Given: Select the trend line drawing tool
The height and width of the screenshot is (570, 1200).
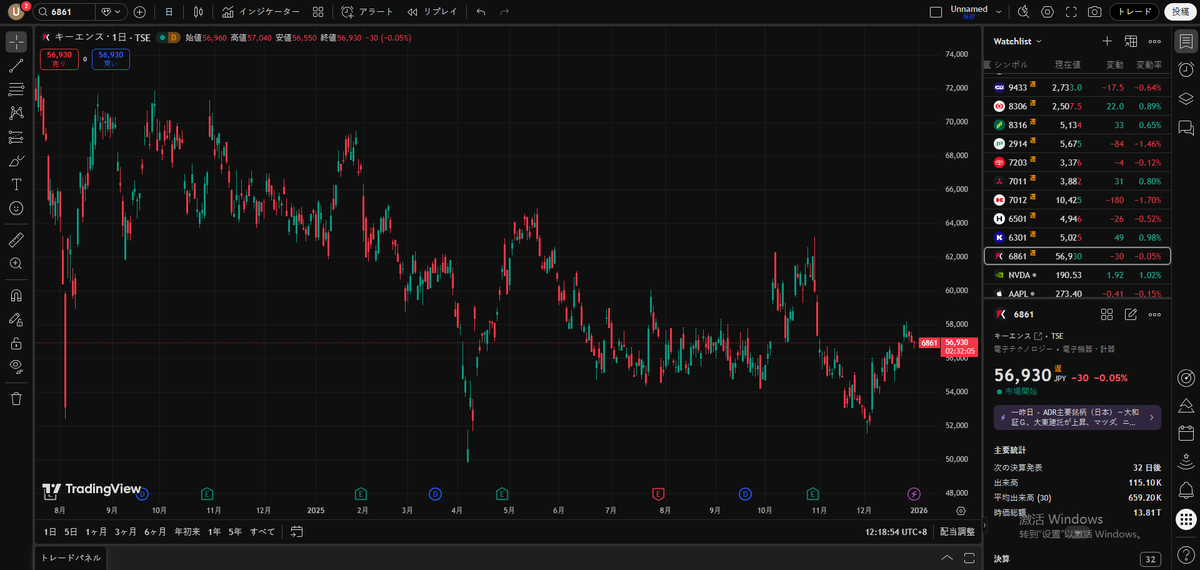Looking at the screenshot, I should [16, 66].
